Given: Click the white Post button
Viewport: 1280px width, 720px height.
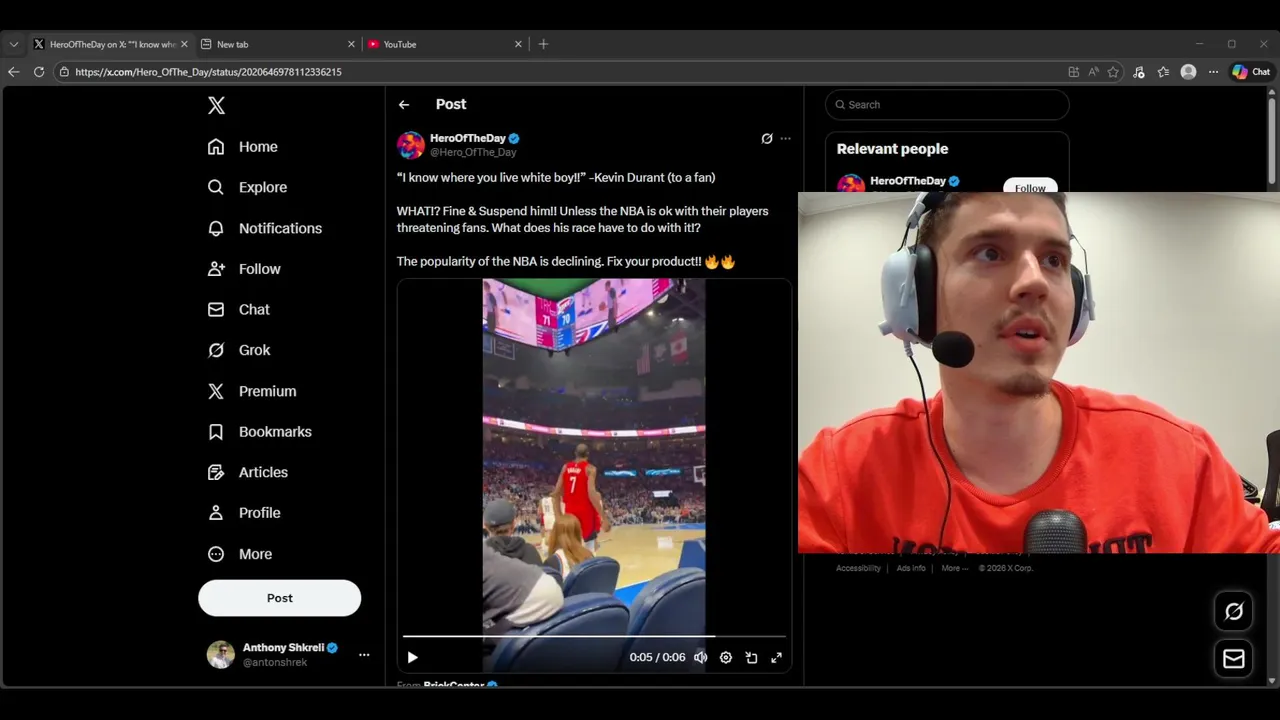Looking at the screenshot, I should tap(280, 598).
